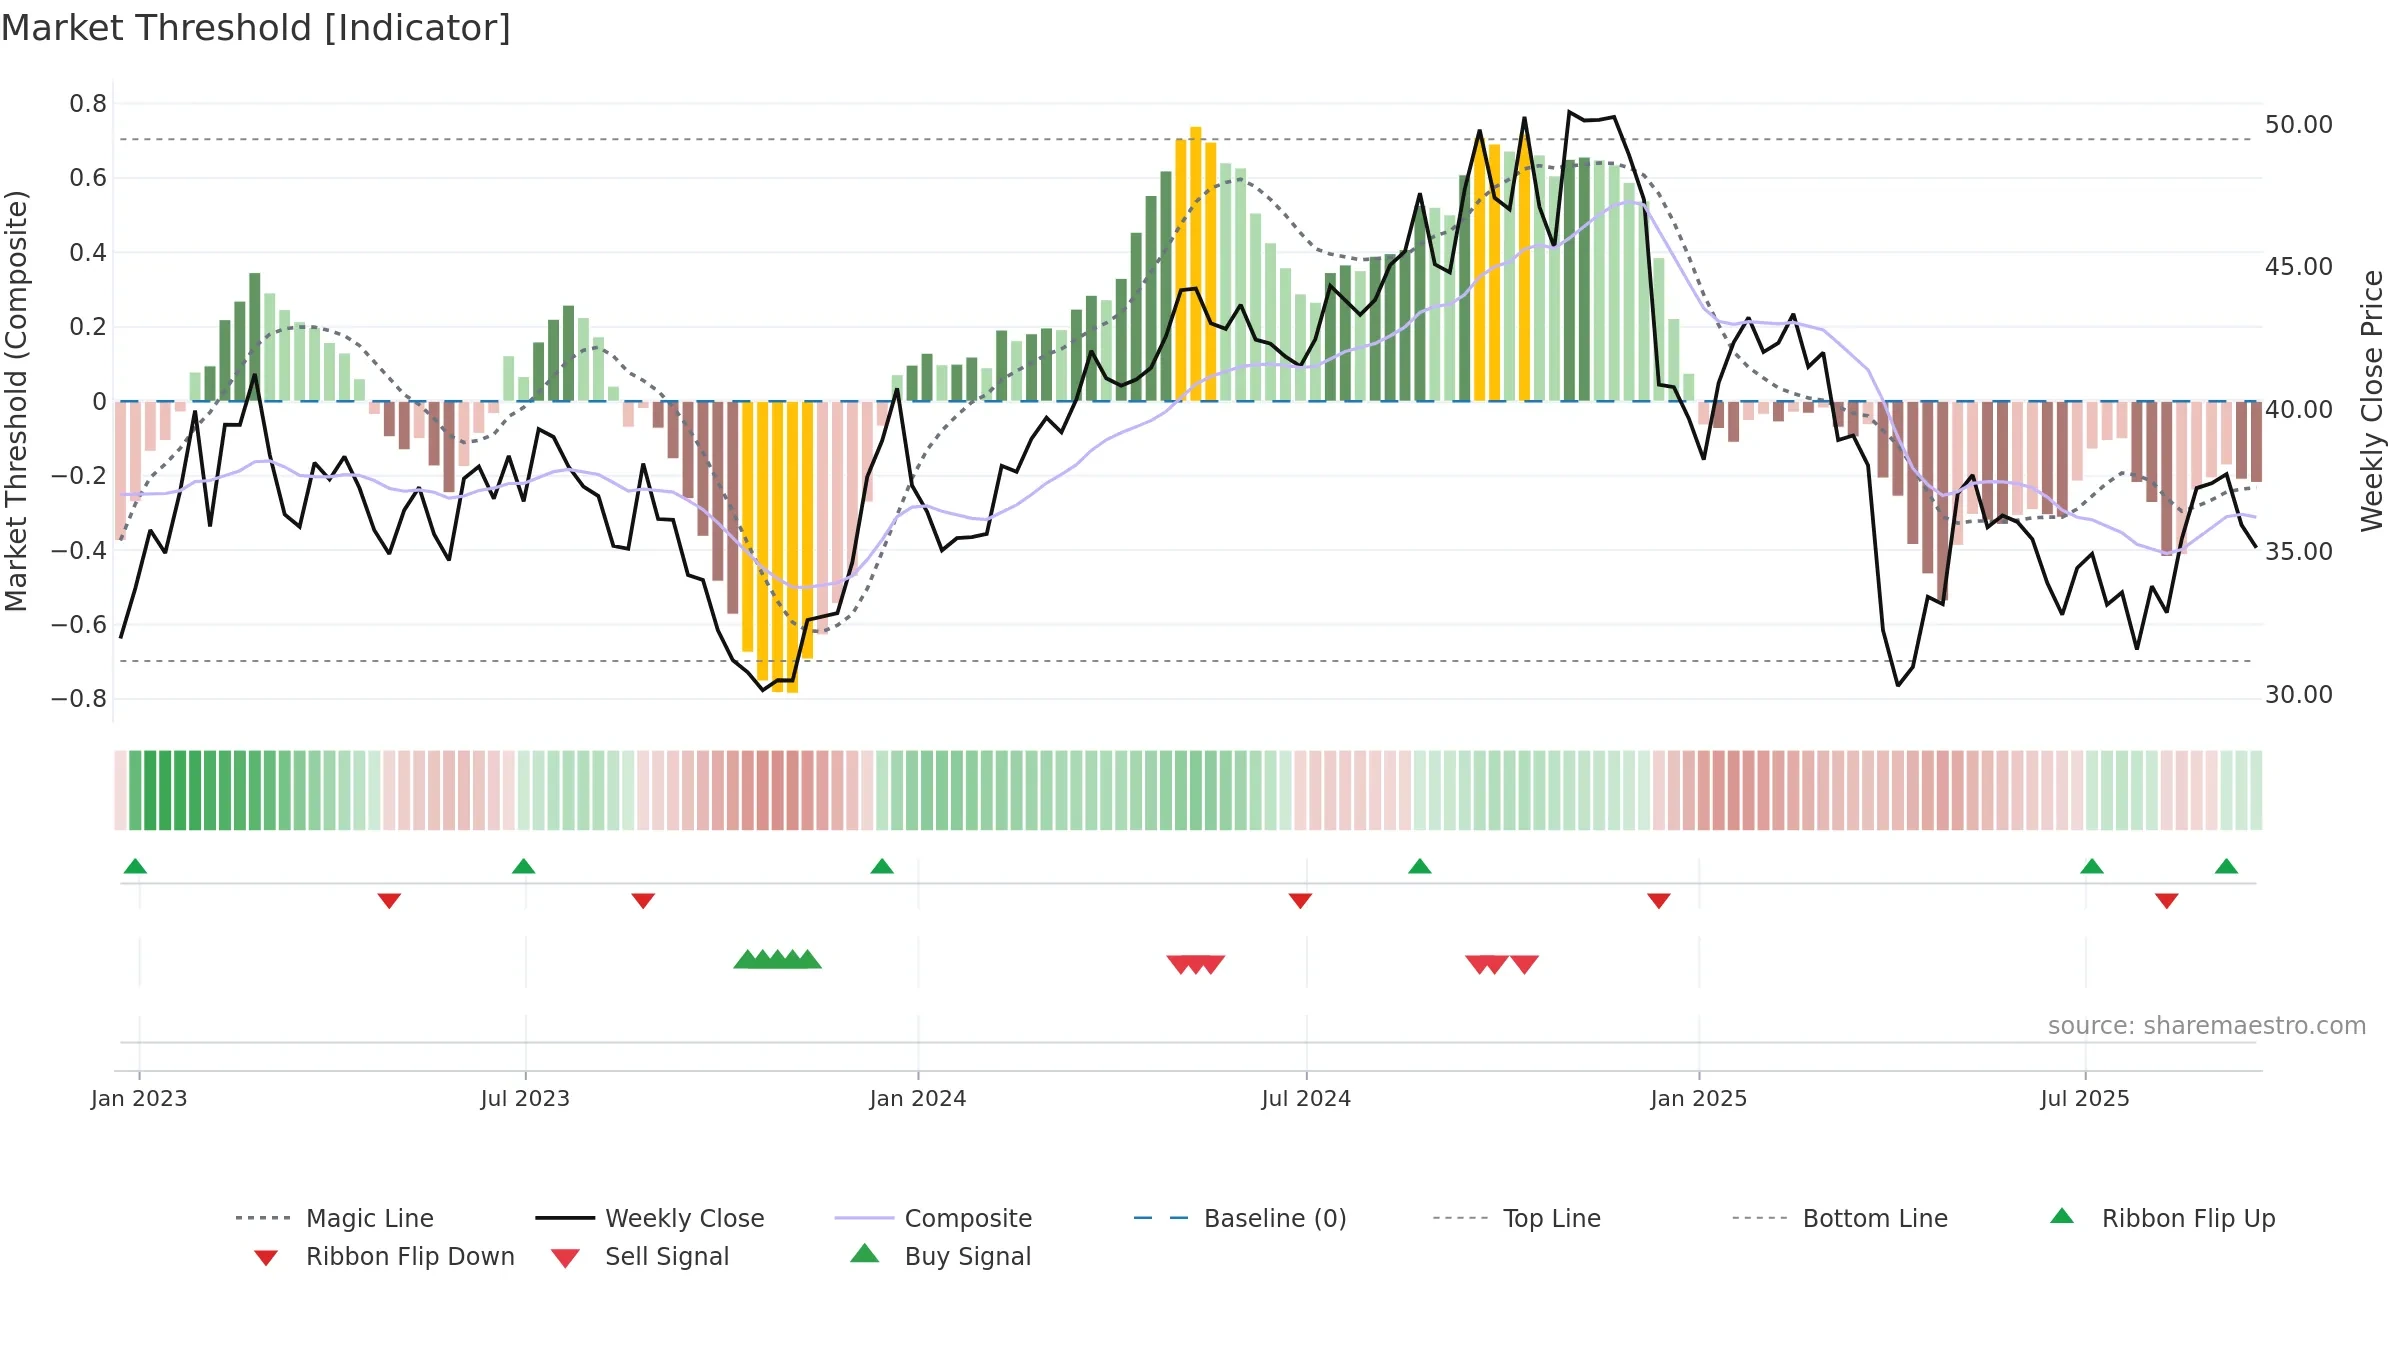Click the Market Threshold (Composite) axis title

tap(16, 401)
